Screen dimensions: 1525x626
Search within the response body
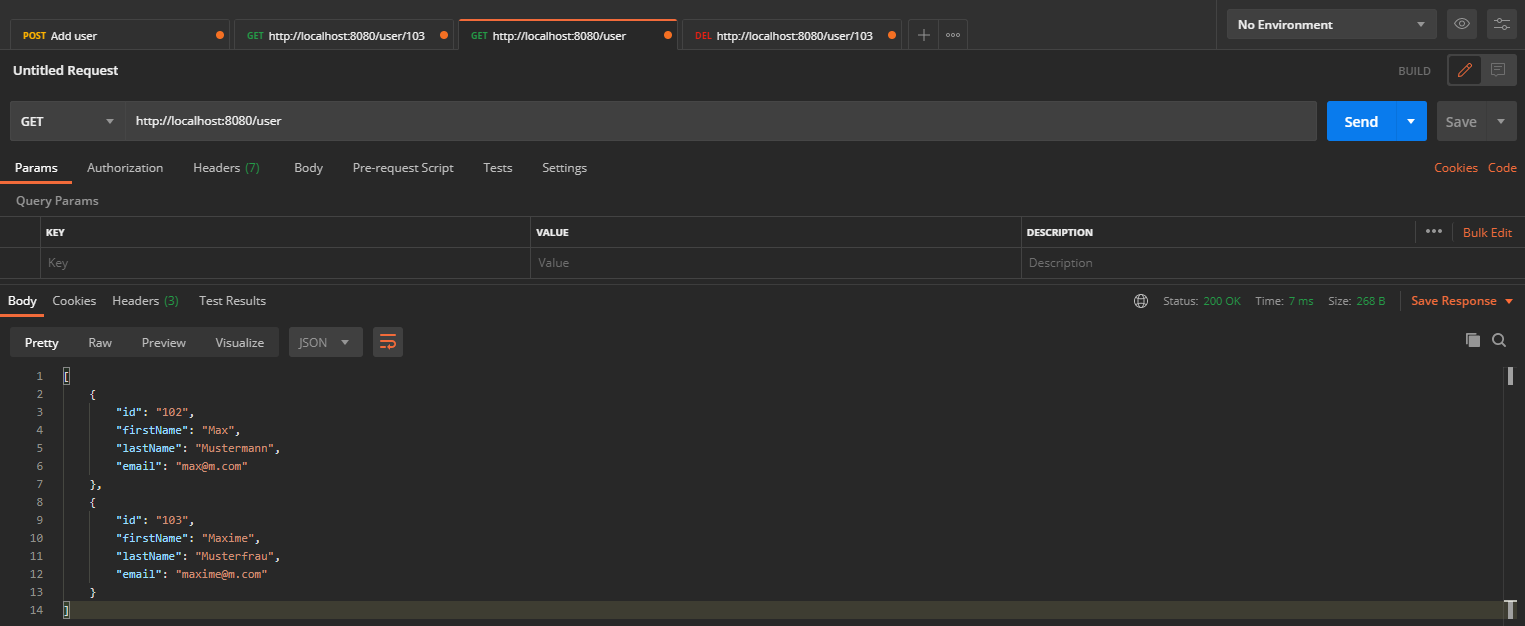point(1499,340)
